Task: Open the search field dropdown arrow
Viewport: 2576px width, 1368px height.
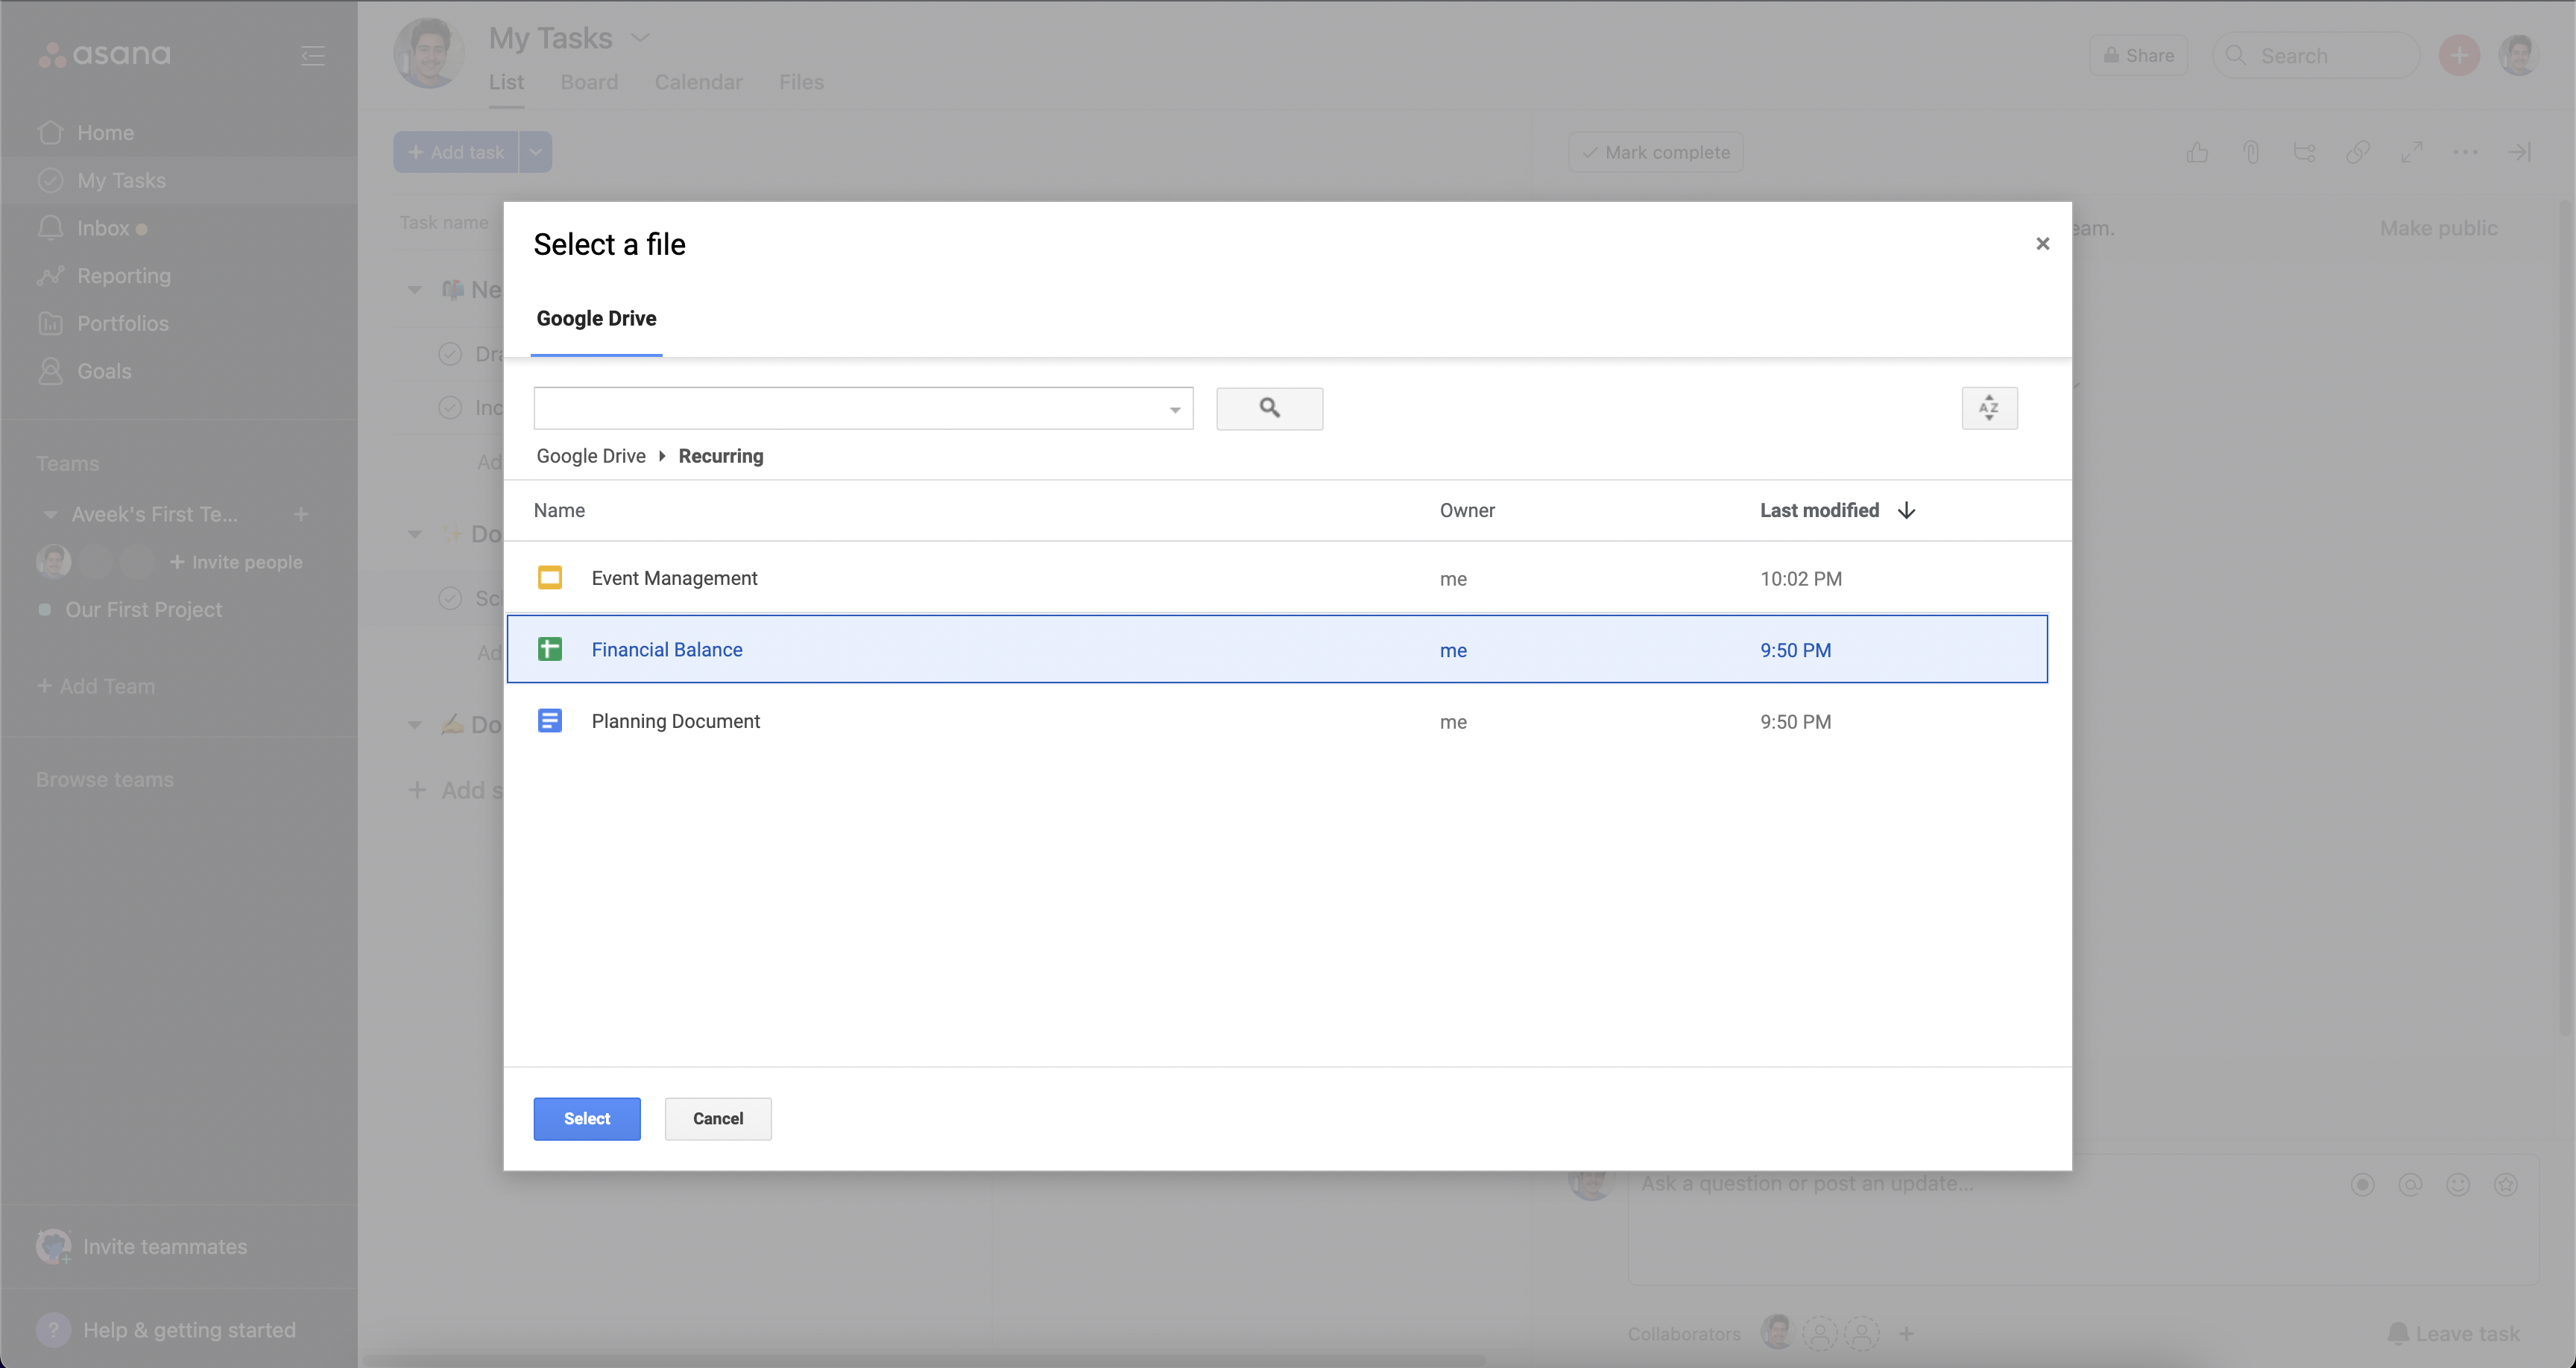Action: (1175, 410)
